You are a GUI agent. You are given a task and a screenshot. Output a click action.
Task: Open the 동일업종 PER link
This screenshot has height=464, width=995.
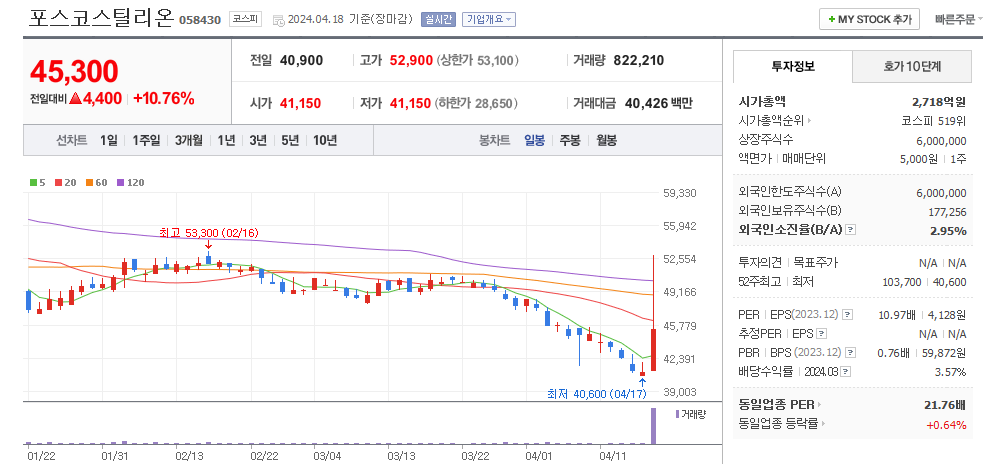pos(780,404)
